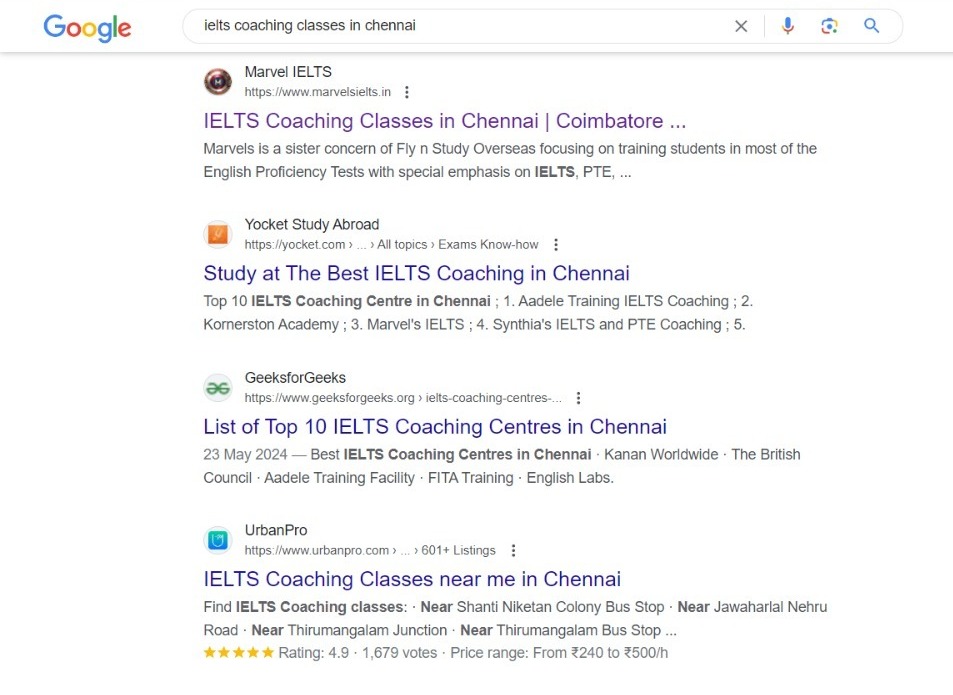
Task: Click the magnifying glass search button
Action: (872, 26)
